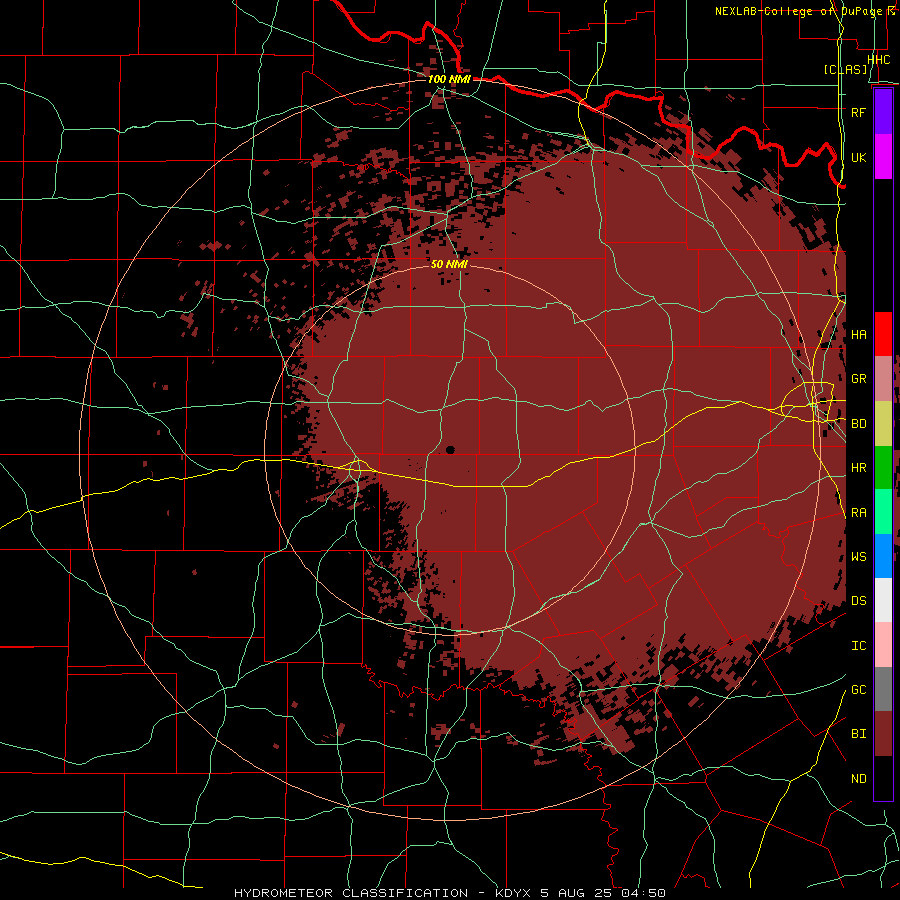The width and height of the screenshot is (900, 900).
Task: Click the UK magenta legend swatch
Action: click(x=883, y=157)
